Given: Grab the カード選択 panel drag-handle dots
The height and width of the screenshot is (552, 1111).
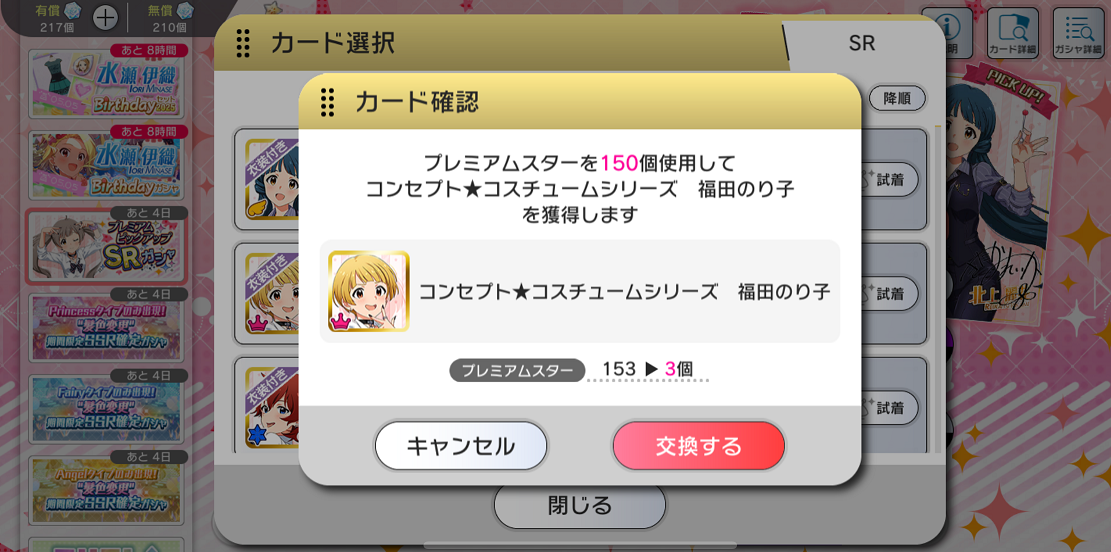Looking at the screenshot, I should point(242,43).
